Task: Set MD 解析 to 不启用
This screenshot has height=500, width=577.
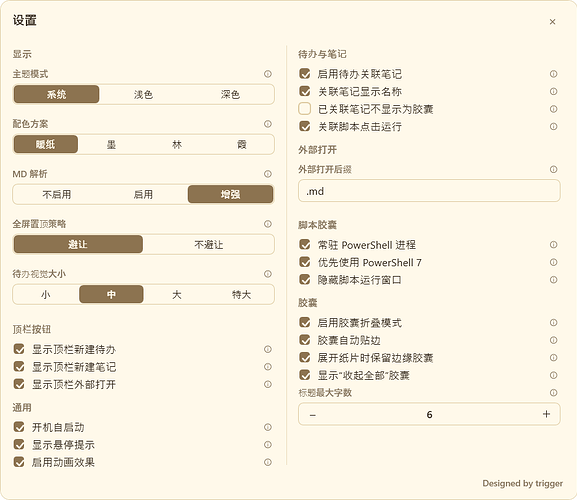Action: [x=57, y=194]
